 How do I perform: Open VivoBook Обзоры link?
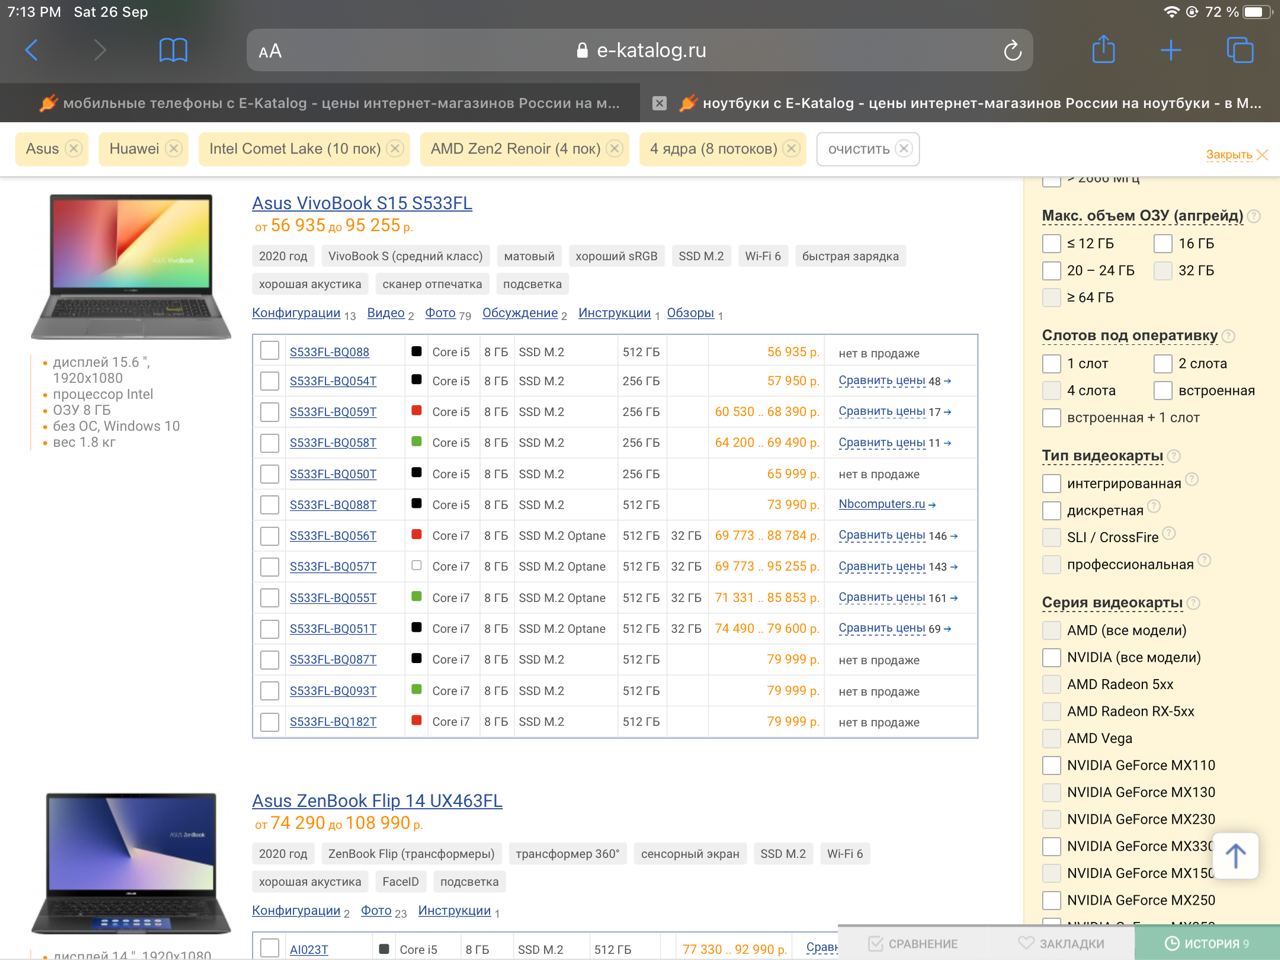(x=690, y=313)
